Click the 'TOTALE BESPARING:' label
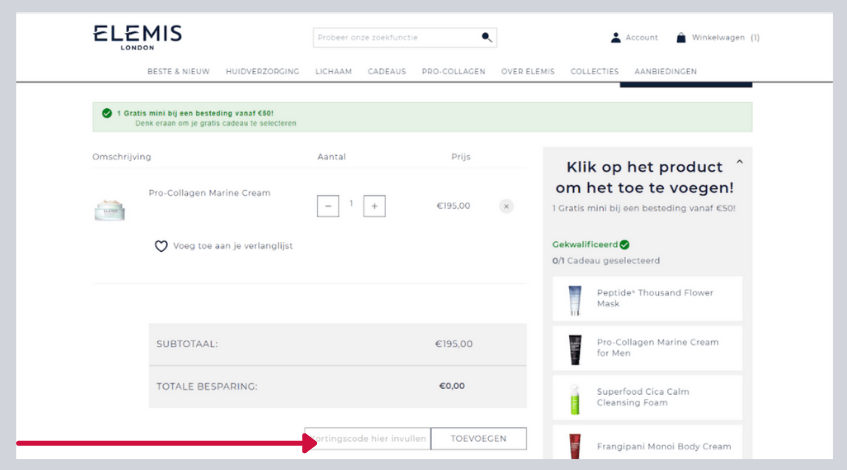The image size is (847, 470). click(207, 387)
